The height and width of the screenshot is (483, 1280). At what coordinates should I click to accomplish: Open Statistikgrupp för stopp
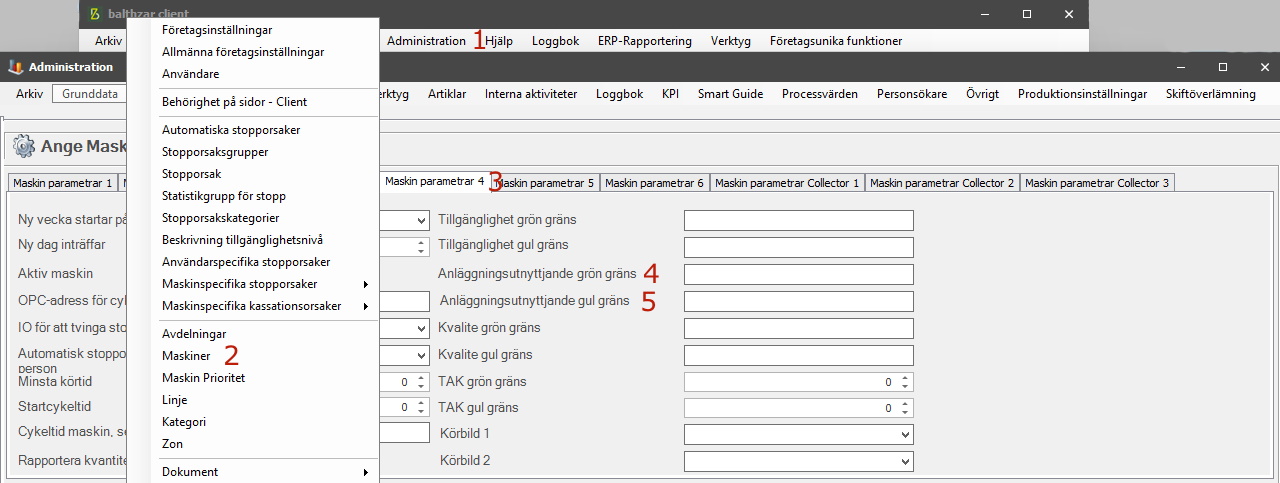[x=223, y=196]
